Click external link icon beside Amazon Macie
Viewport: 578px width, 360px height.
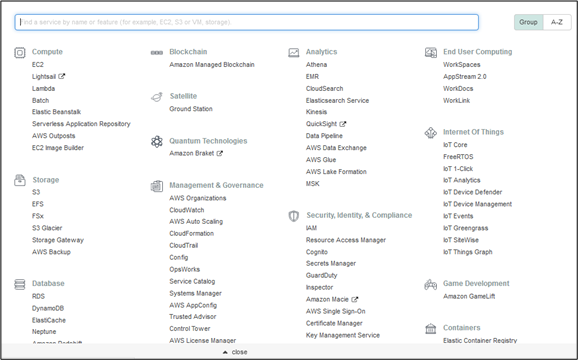point(355,299)
